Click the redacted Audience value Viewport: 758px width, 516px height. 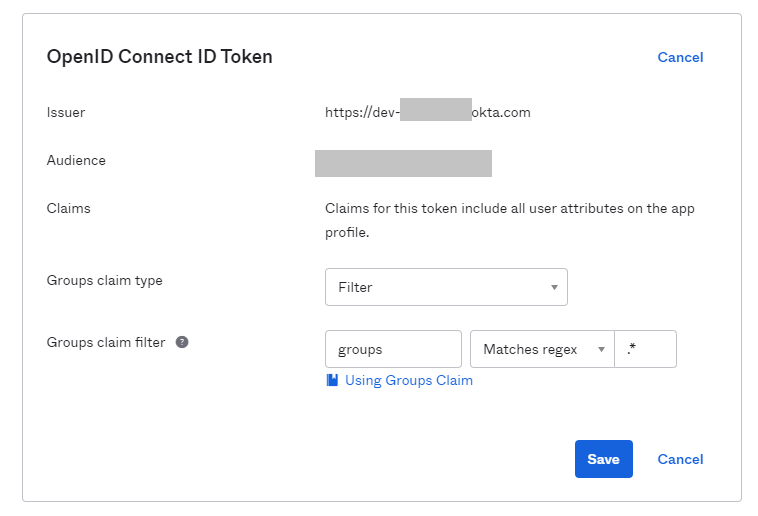[x=403, y=163]
